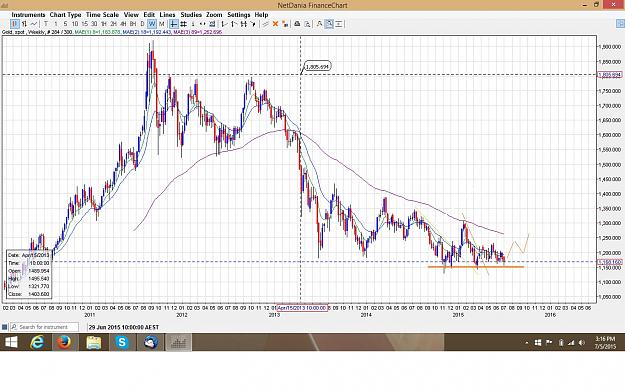625x392 pixels.
Task: Click the text annotation 'A' icon
Action: (319, 24)
